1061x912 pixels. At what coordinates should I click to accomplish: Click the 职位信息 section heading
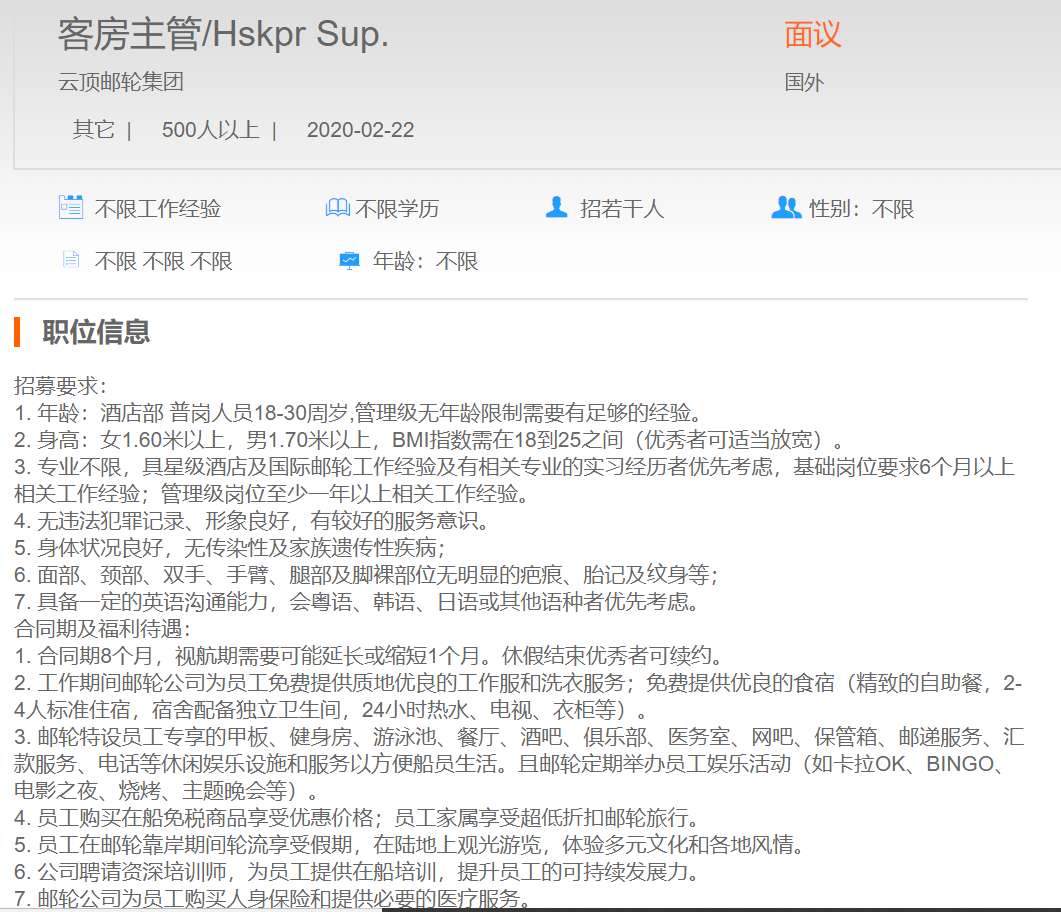96,332
